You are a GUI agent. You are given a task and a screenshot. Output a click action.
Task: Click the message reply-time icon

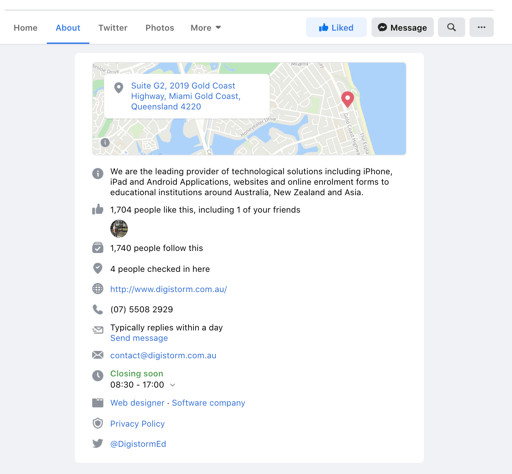coord(98,330)
